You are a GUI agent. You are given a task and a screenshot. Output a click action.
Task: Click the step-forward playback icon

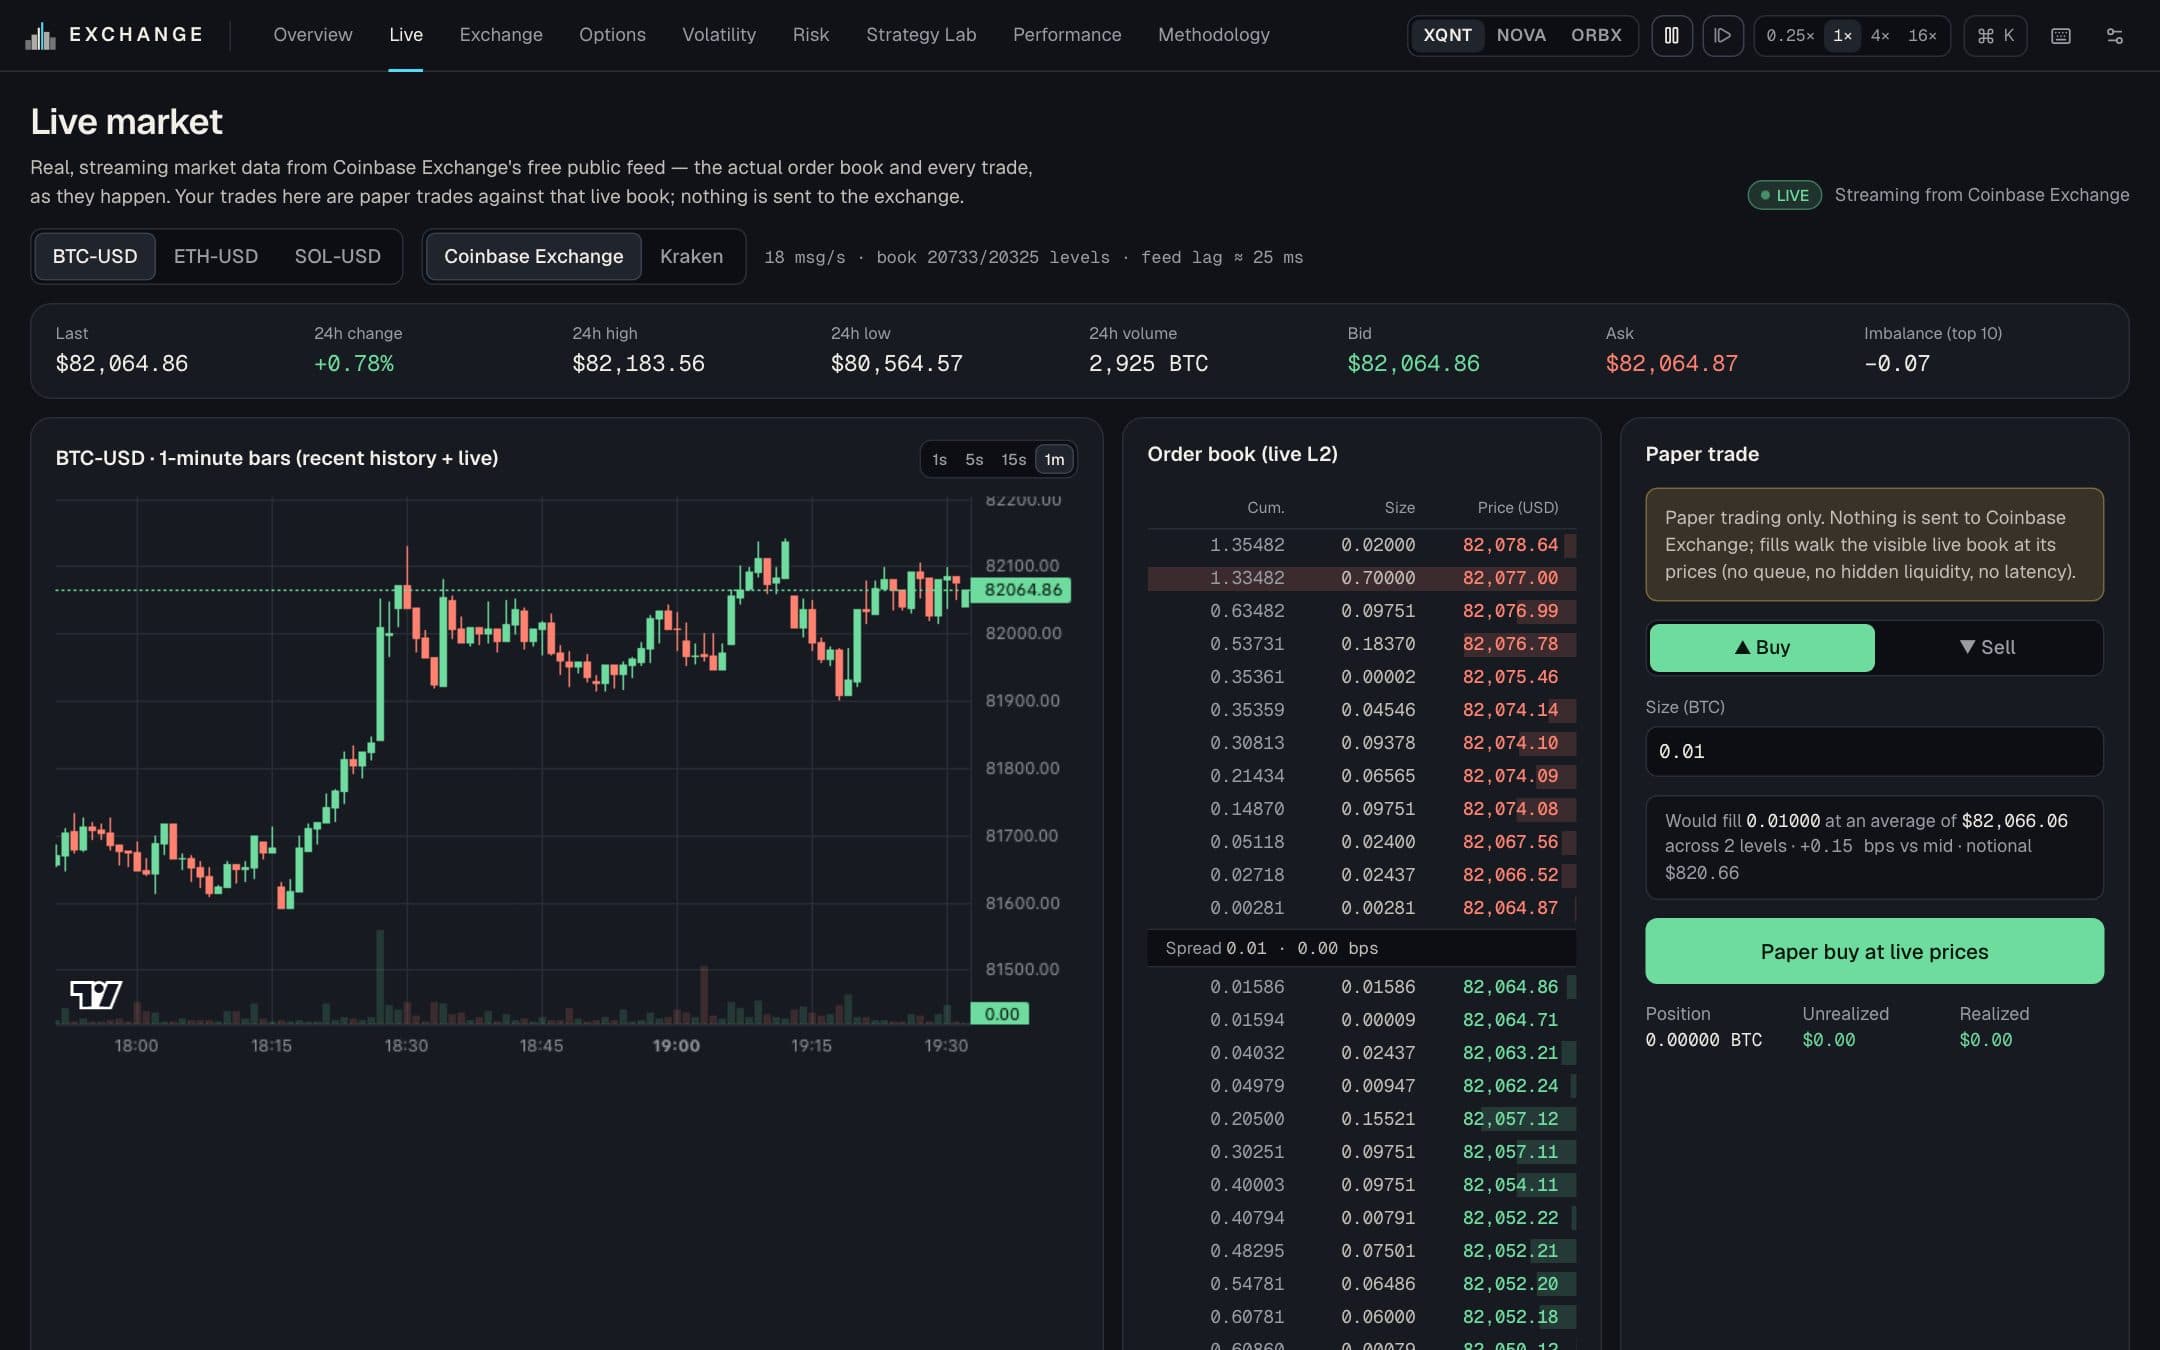1722,36
